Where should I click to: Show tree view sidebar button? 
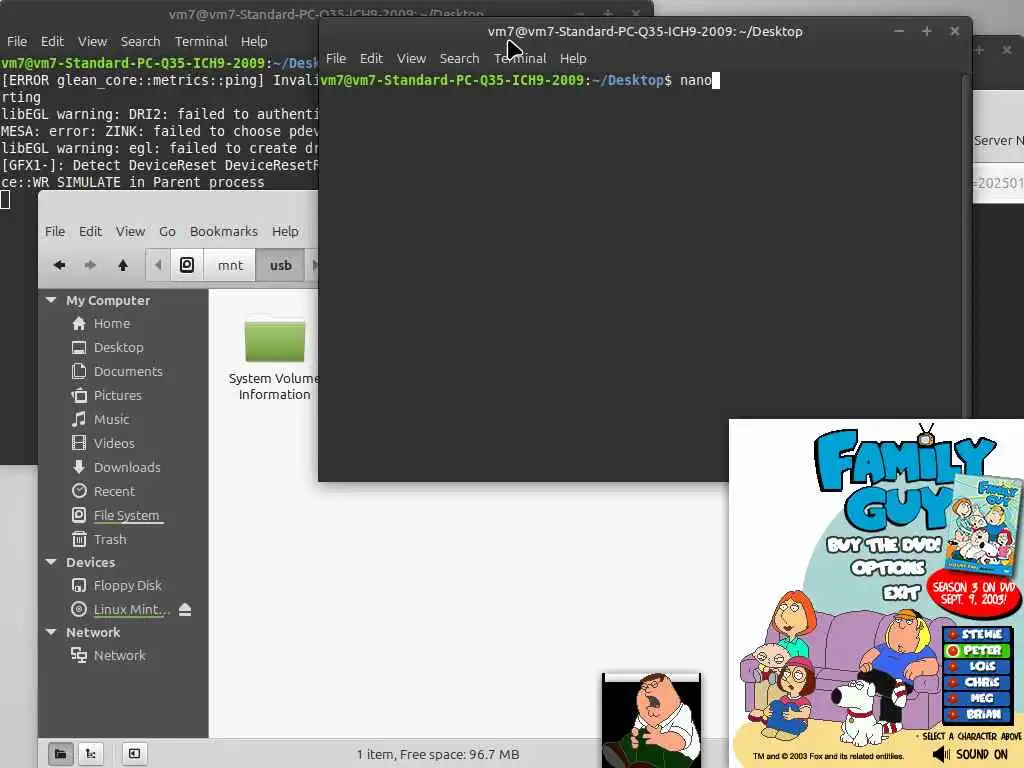[x=91, y=754]
